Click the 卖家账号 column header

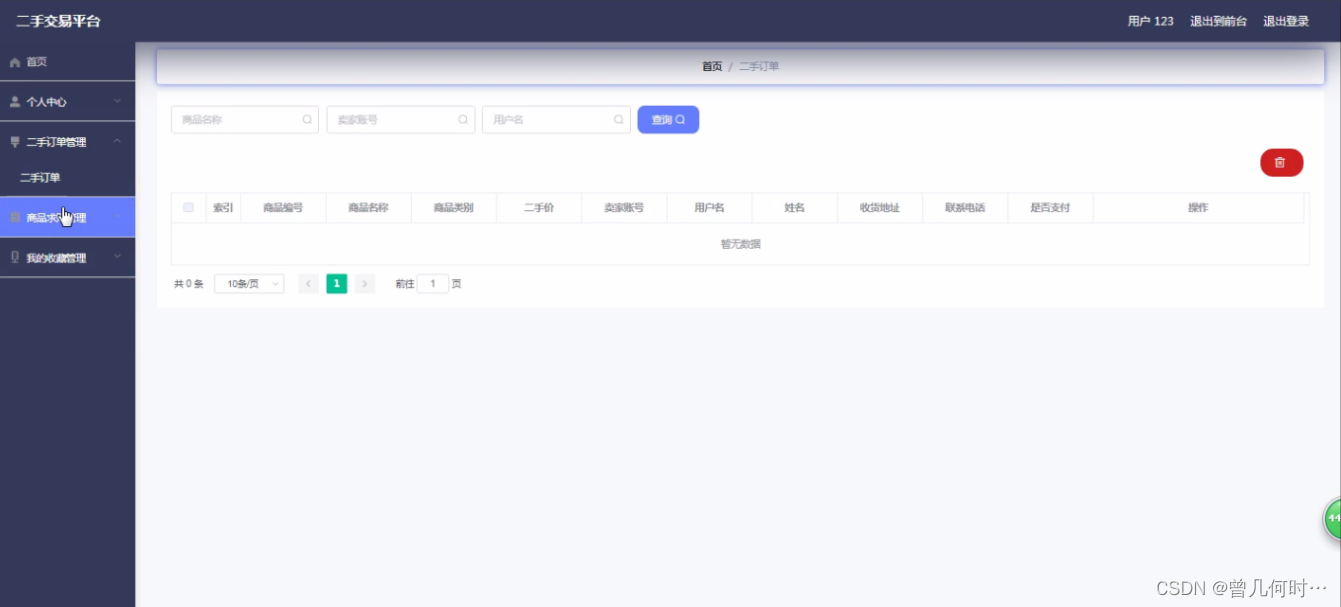(x=624, y=208)
